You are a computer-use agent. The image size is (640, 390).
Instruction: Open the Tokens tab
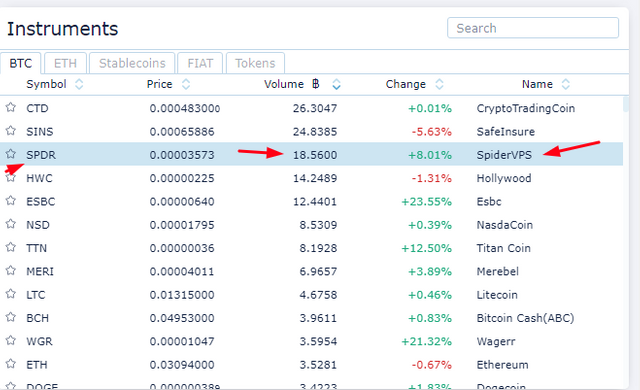[x=255, y=63]
